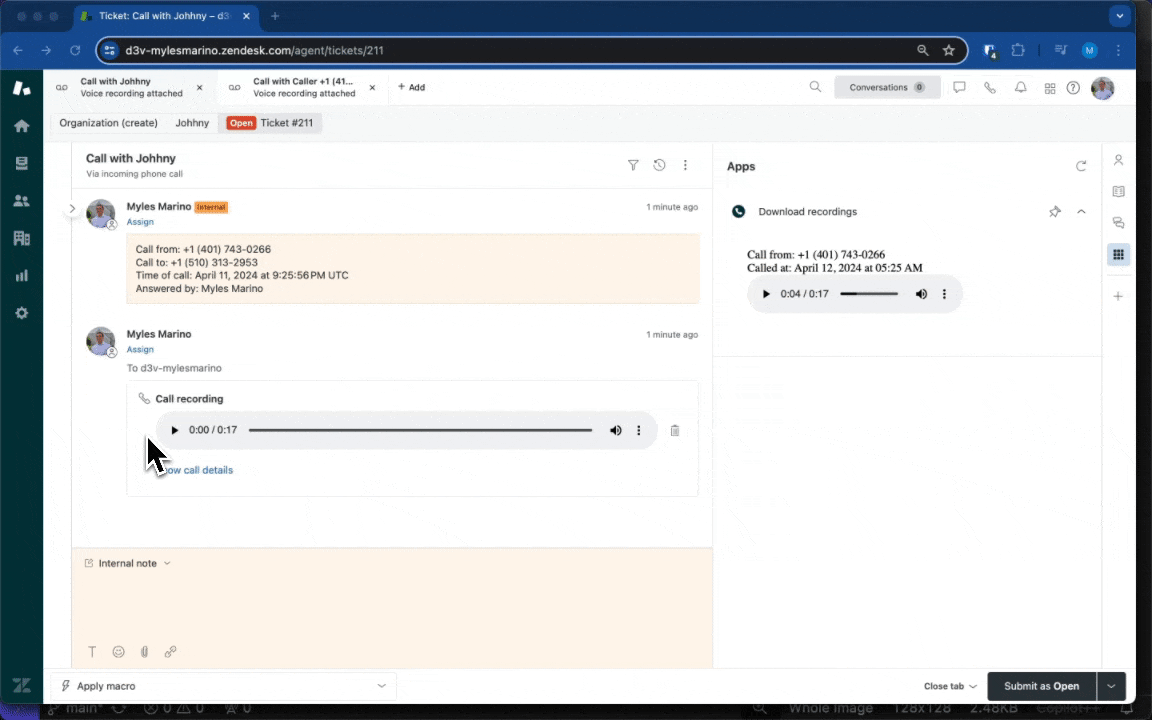Reload apps with the refresh icon
Screen dimensions: 1152x720
coord(1080,166)
